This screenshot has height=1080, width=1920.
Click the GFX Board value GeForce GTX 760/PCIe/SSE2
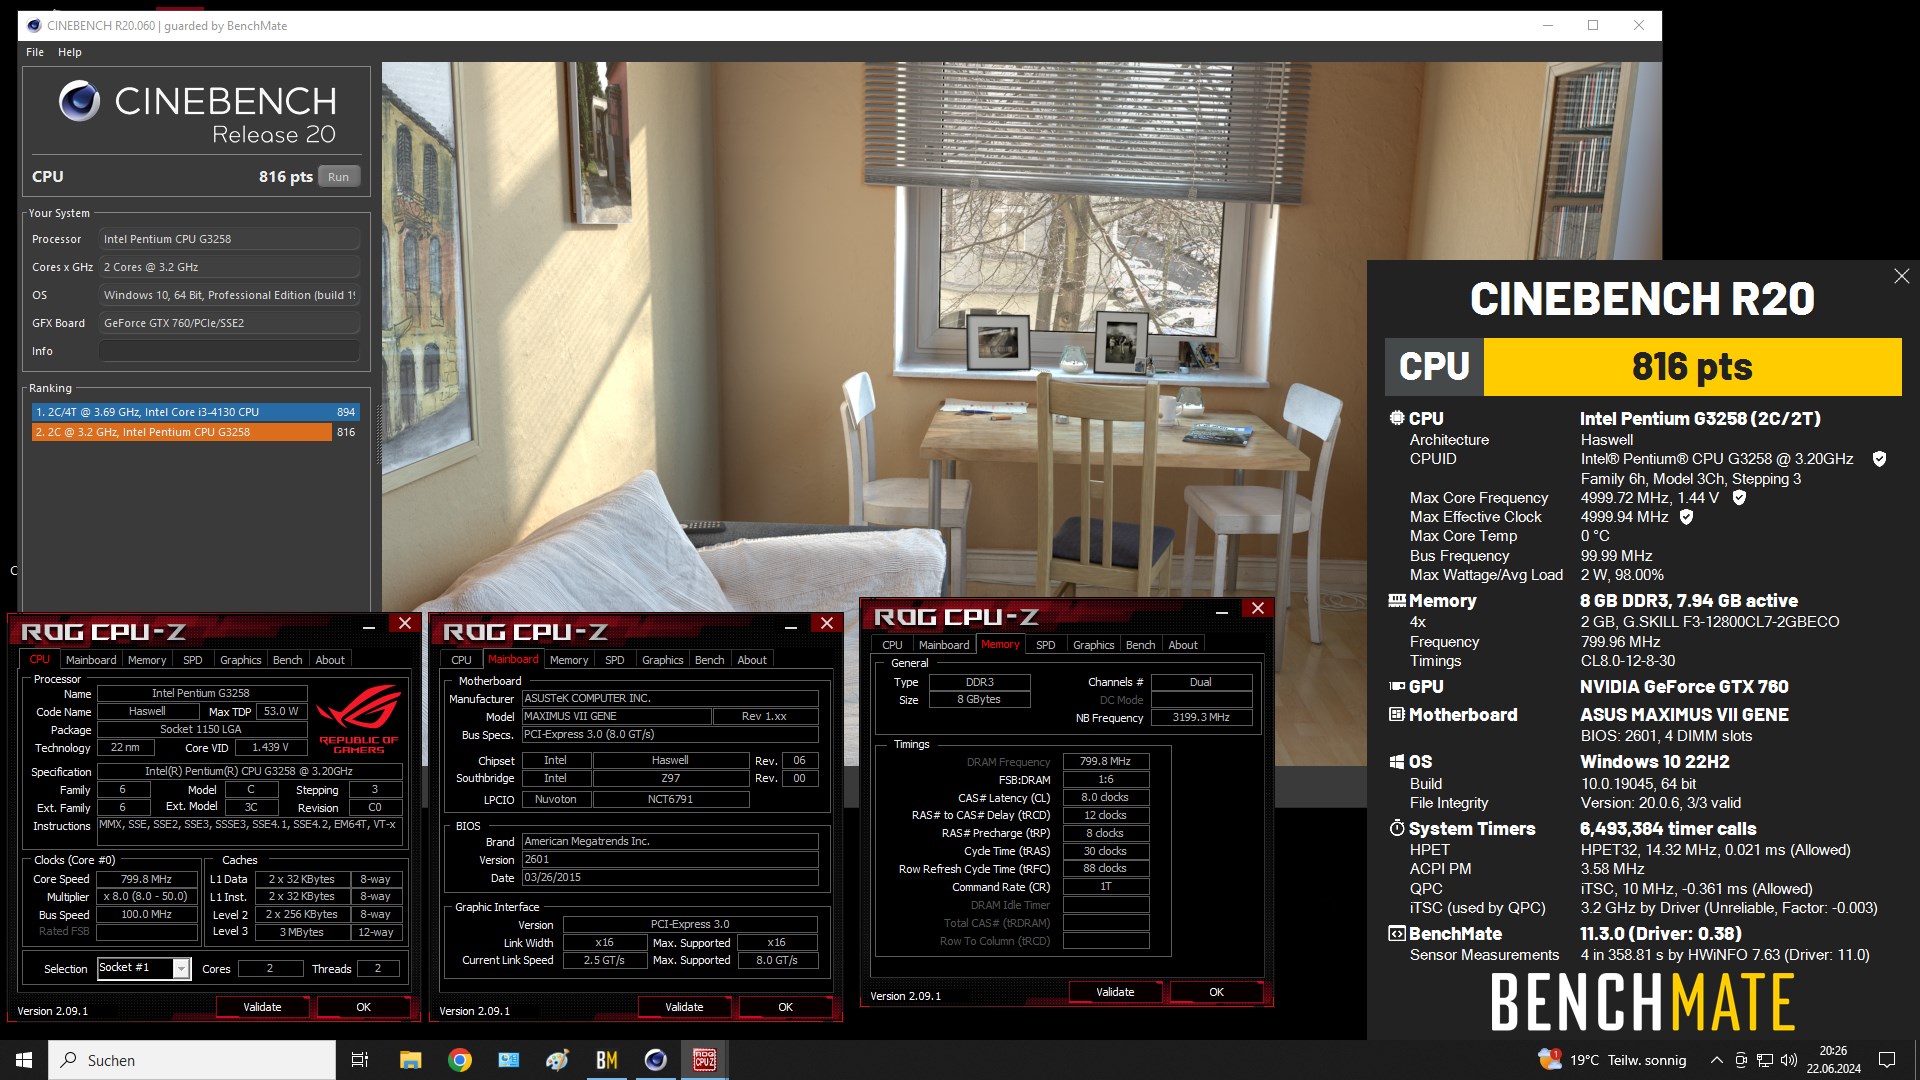pyautogui.click(x=229, y=323)
